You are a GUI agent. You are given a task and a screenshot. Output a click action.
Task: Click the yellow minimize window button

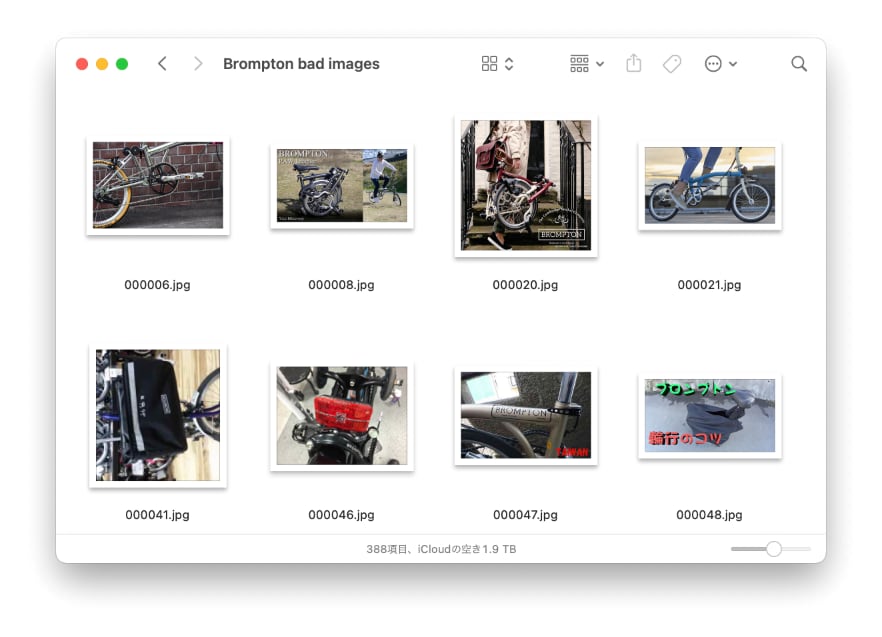point(102,64)
